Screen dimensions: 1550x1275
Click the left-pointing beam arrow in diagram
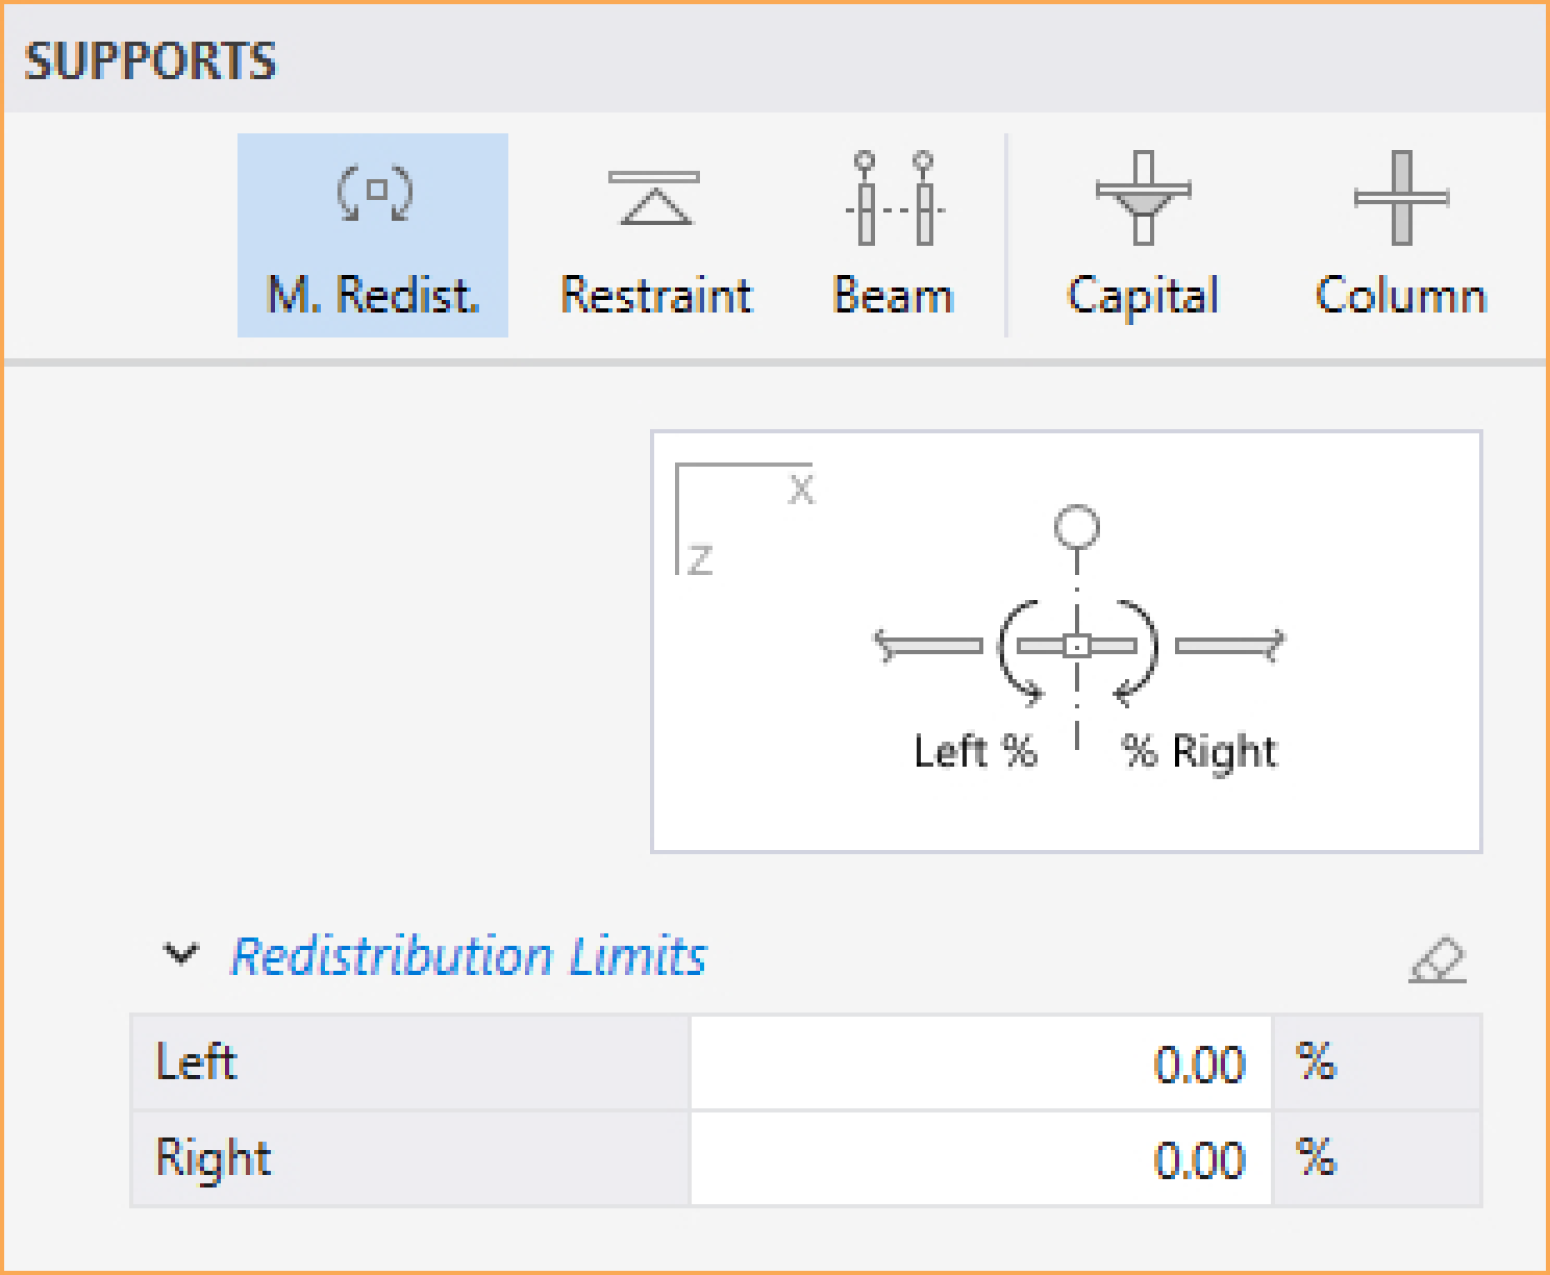tap(928, 645)
